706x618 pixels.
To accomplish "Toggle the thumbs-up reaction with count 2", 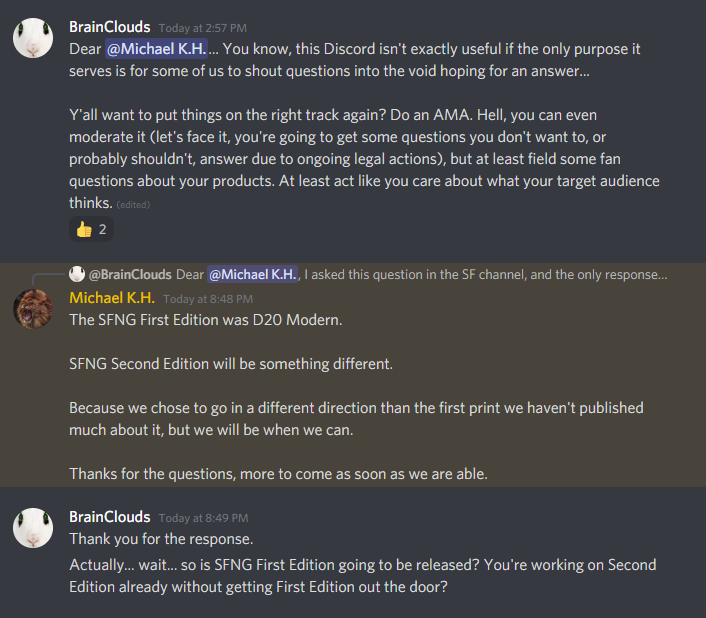I will click(x=91, y=229).
